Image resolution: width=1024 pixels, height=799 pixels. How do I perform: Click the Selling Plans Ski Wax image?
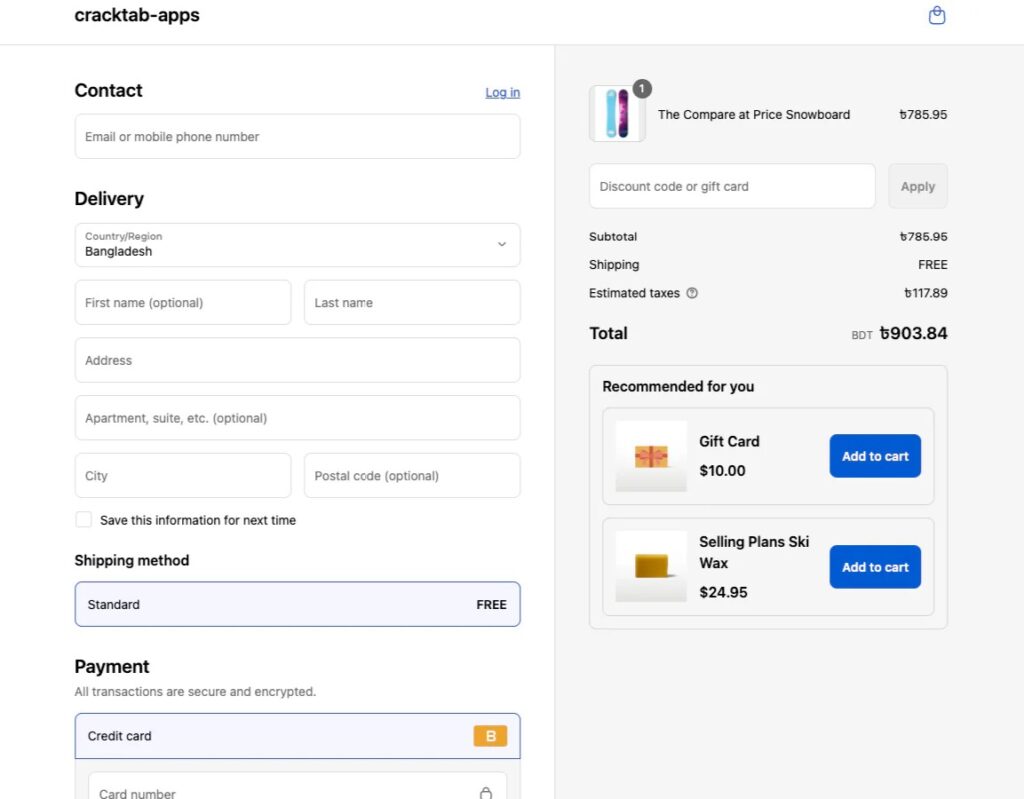[651, 566]
